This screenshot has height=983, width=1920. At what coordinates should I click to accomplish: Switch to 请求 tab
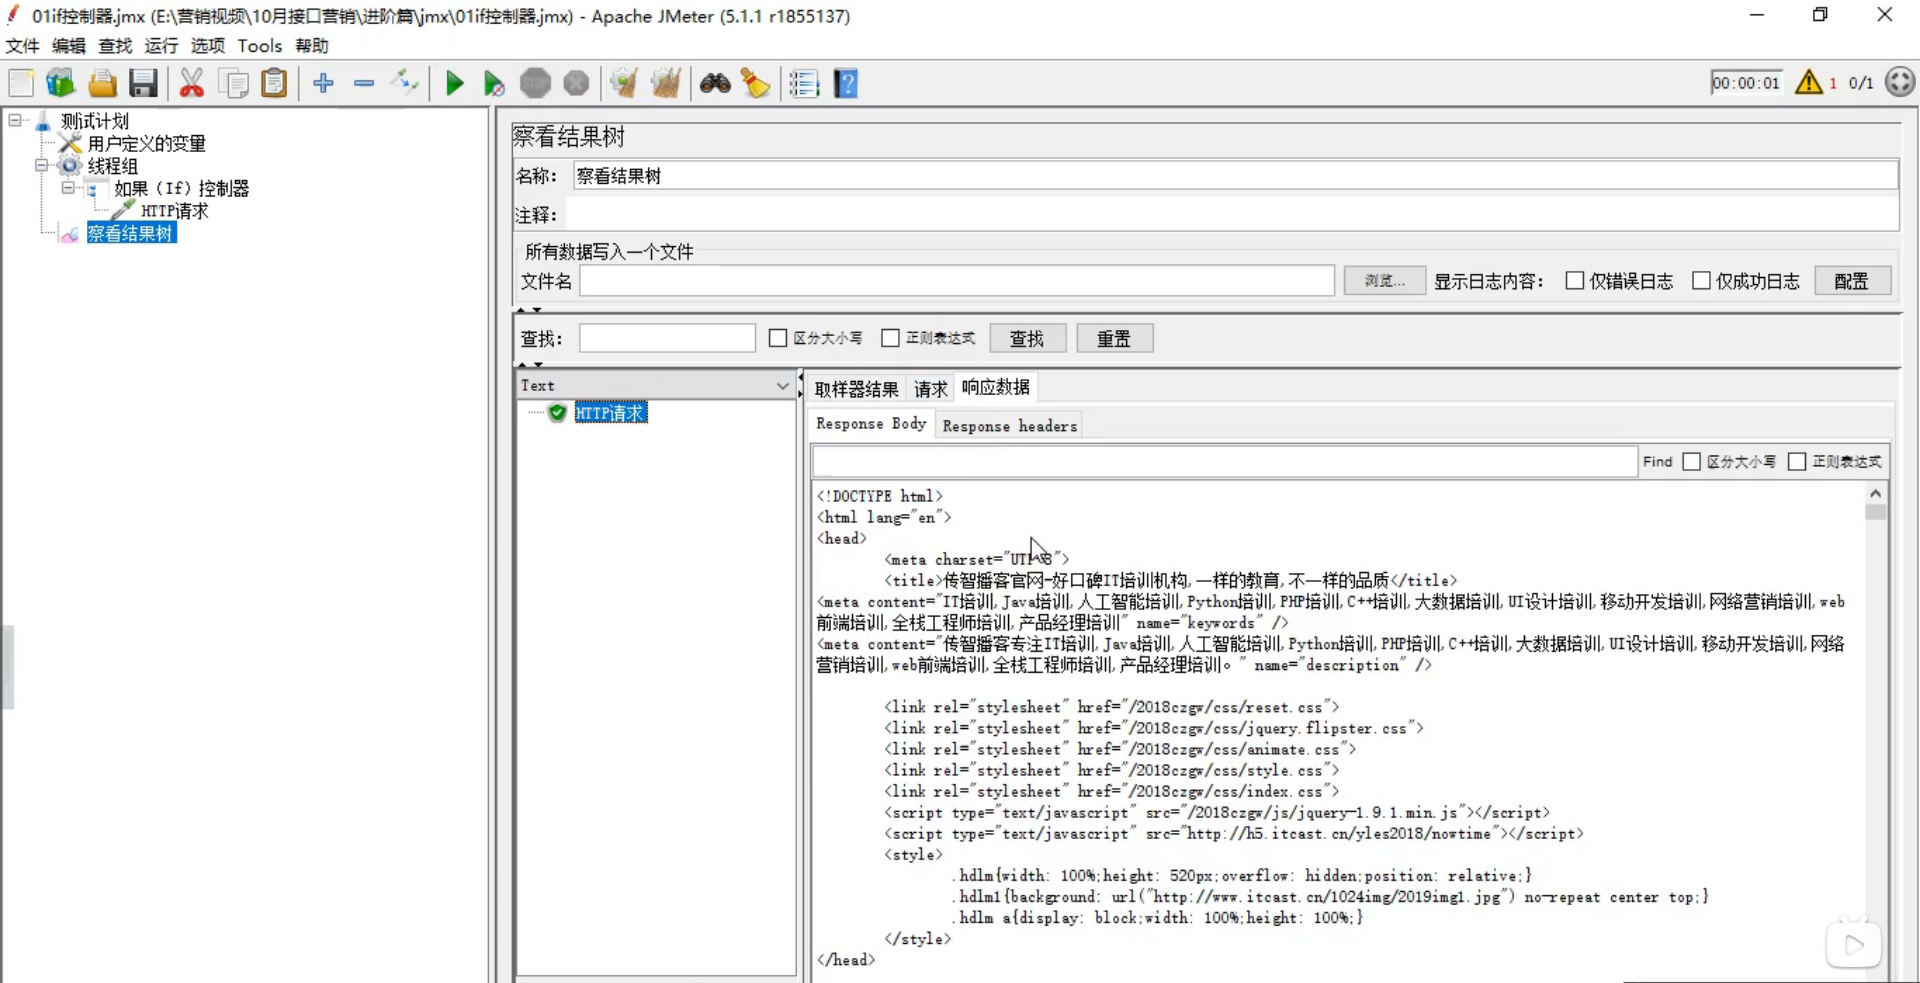pyautogui.click(x=931, y=389)
